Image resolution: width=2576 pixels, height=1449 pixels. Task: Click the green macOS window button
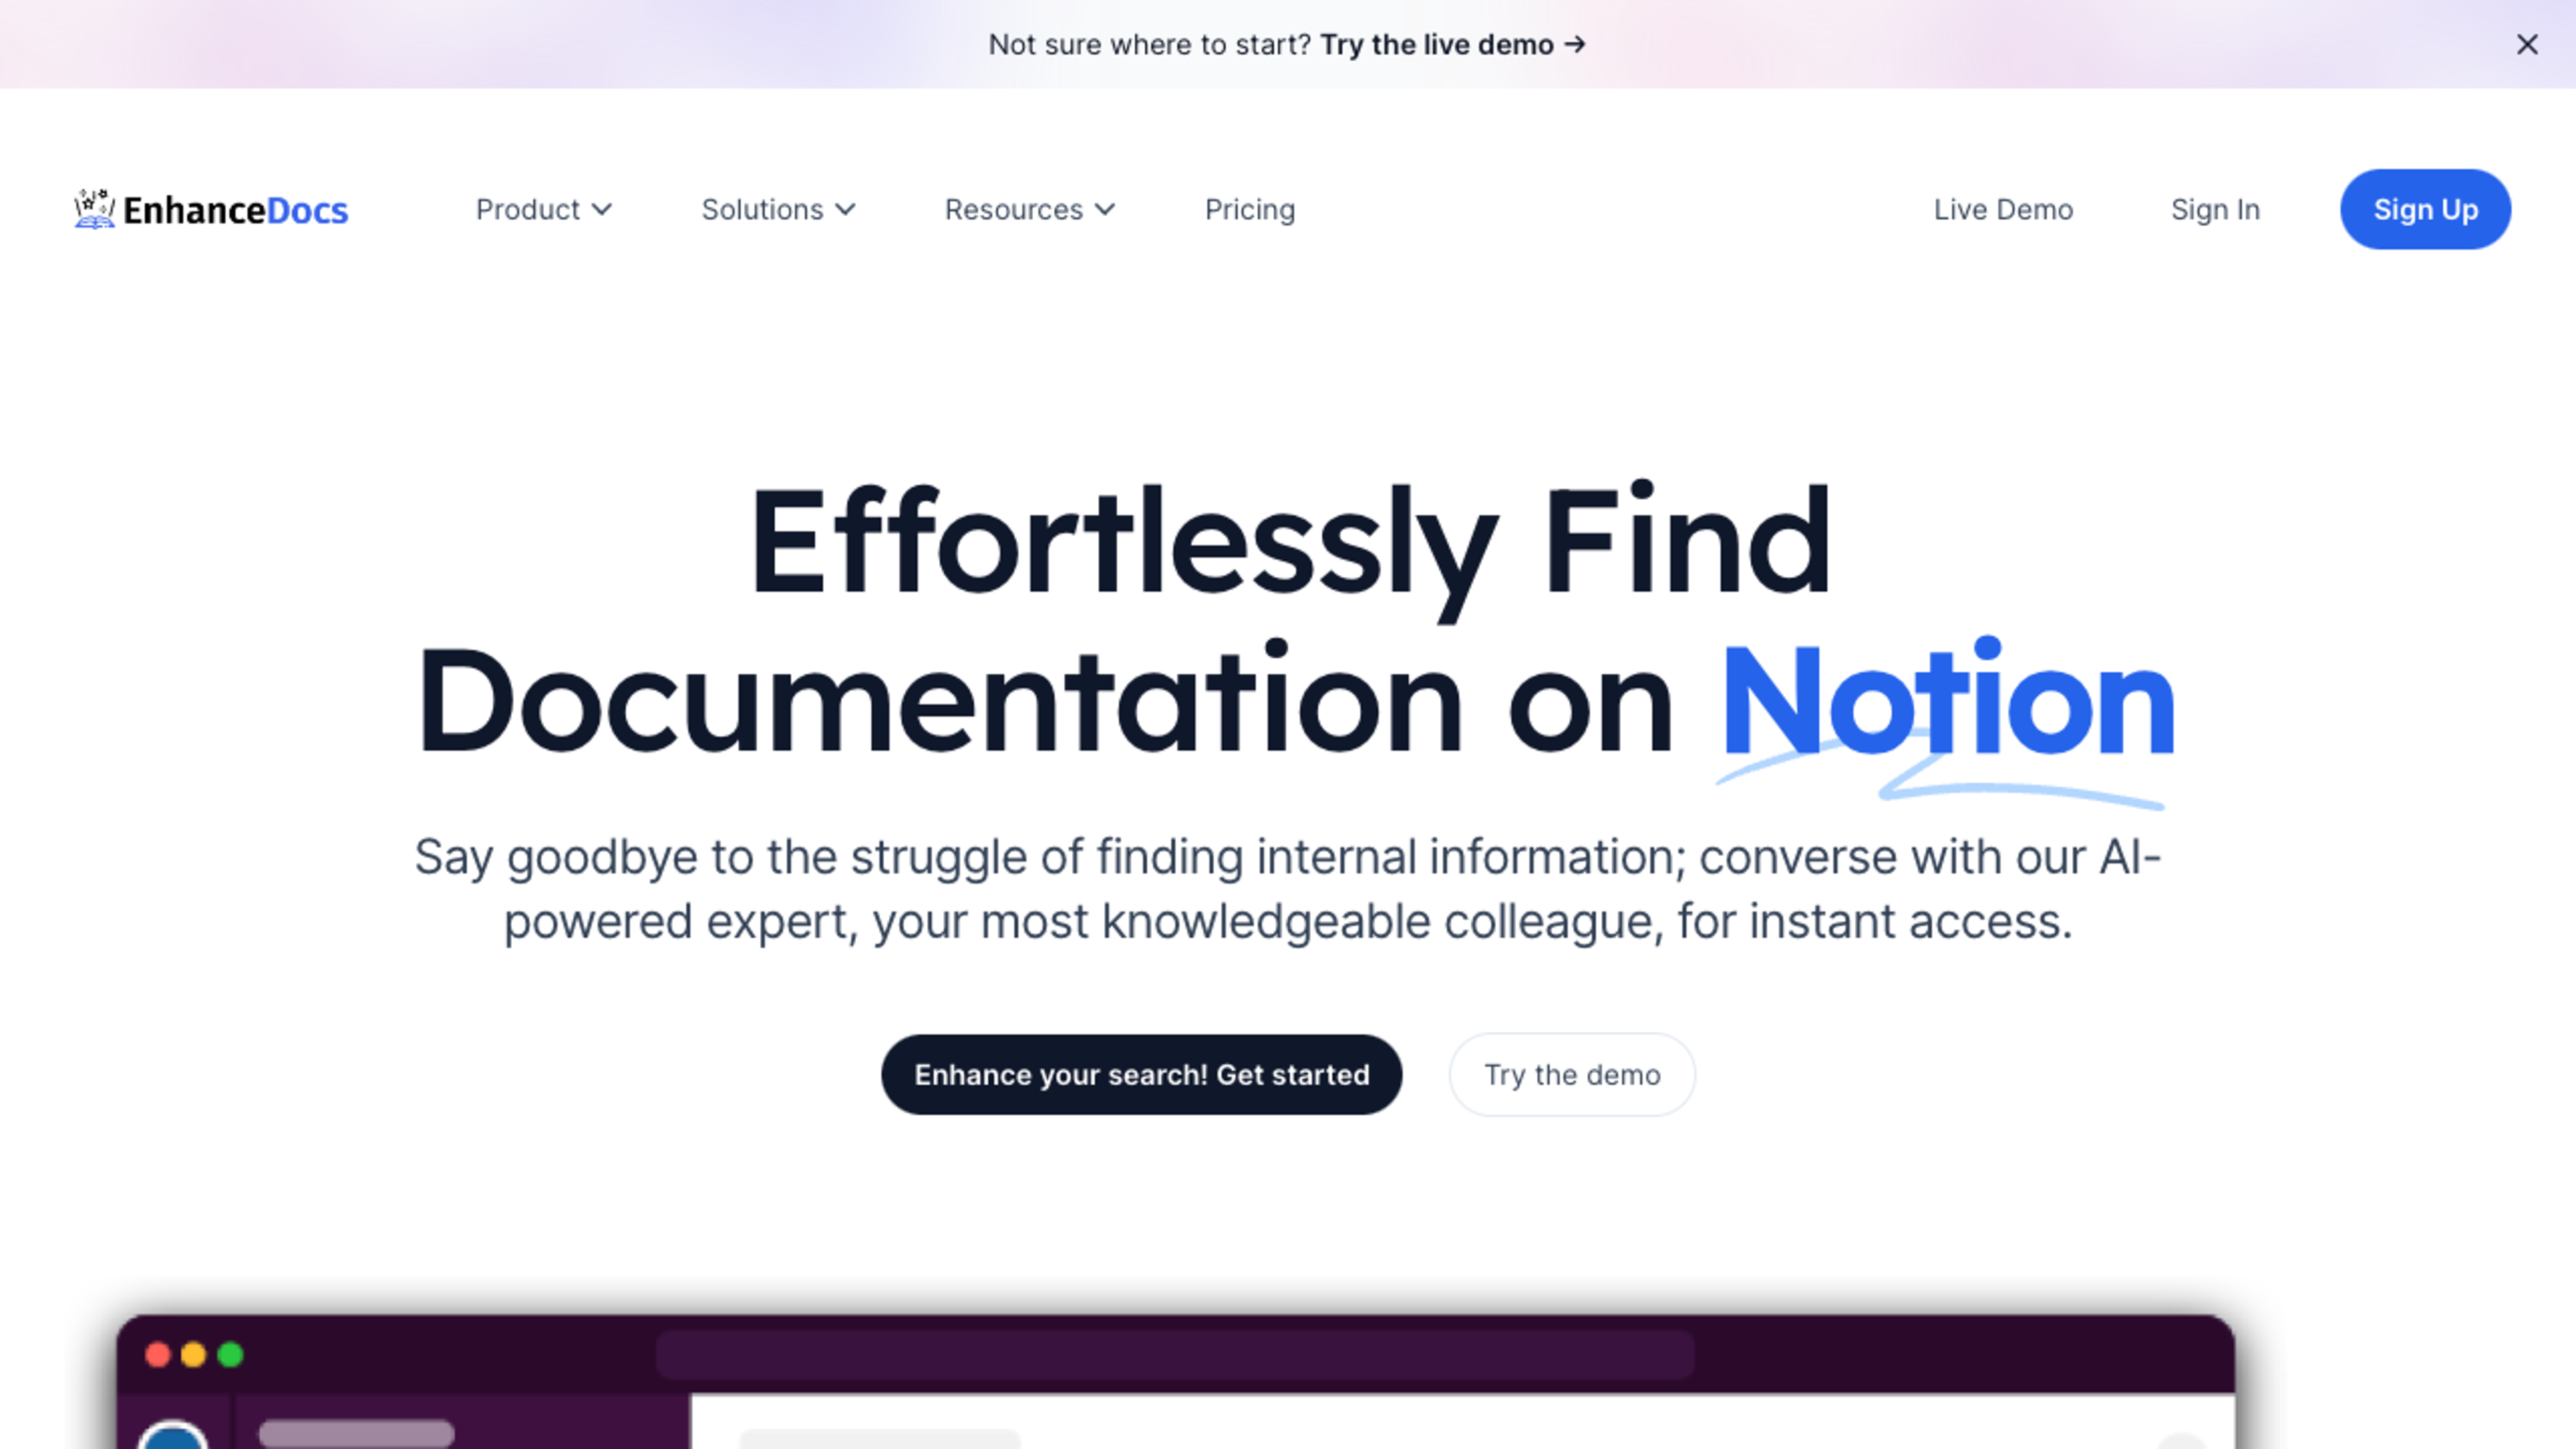pyautogui.click(x=231, y=1354)
